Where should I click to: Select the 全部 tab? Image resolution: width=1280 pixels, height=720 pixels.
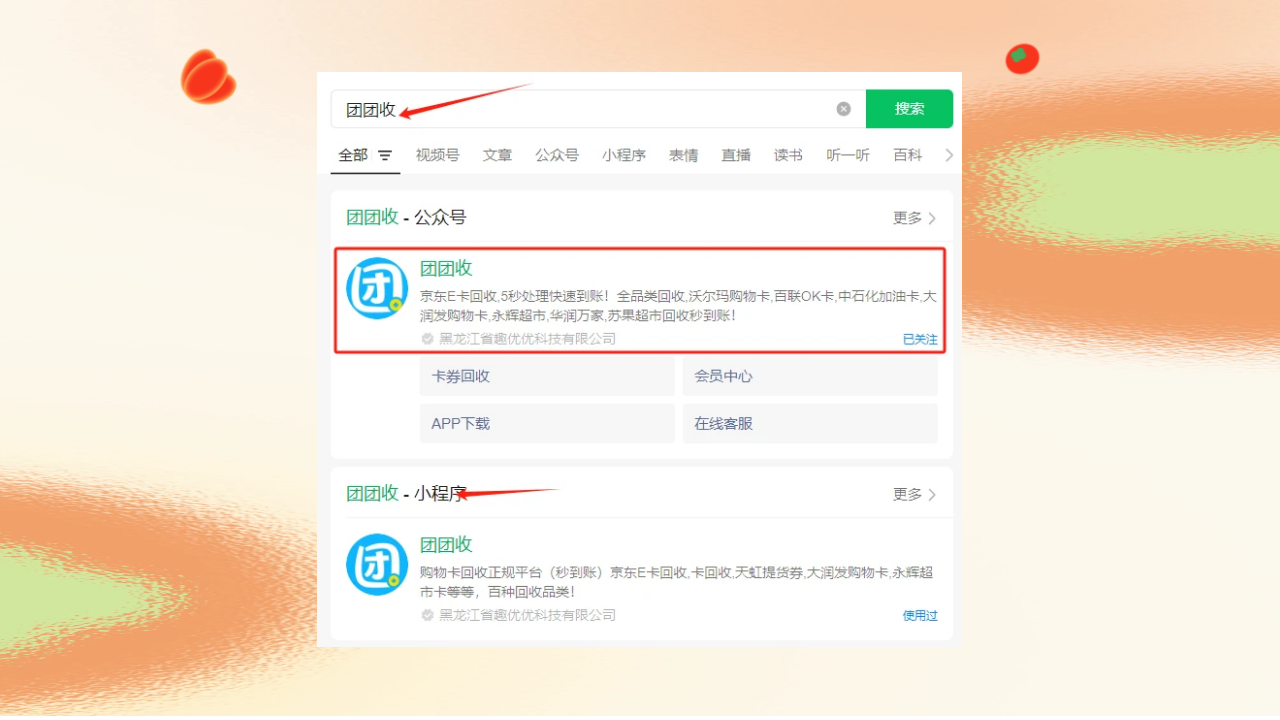(353, 155)
